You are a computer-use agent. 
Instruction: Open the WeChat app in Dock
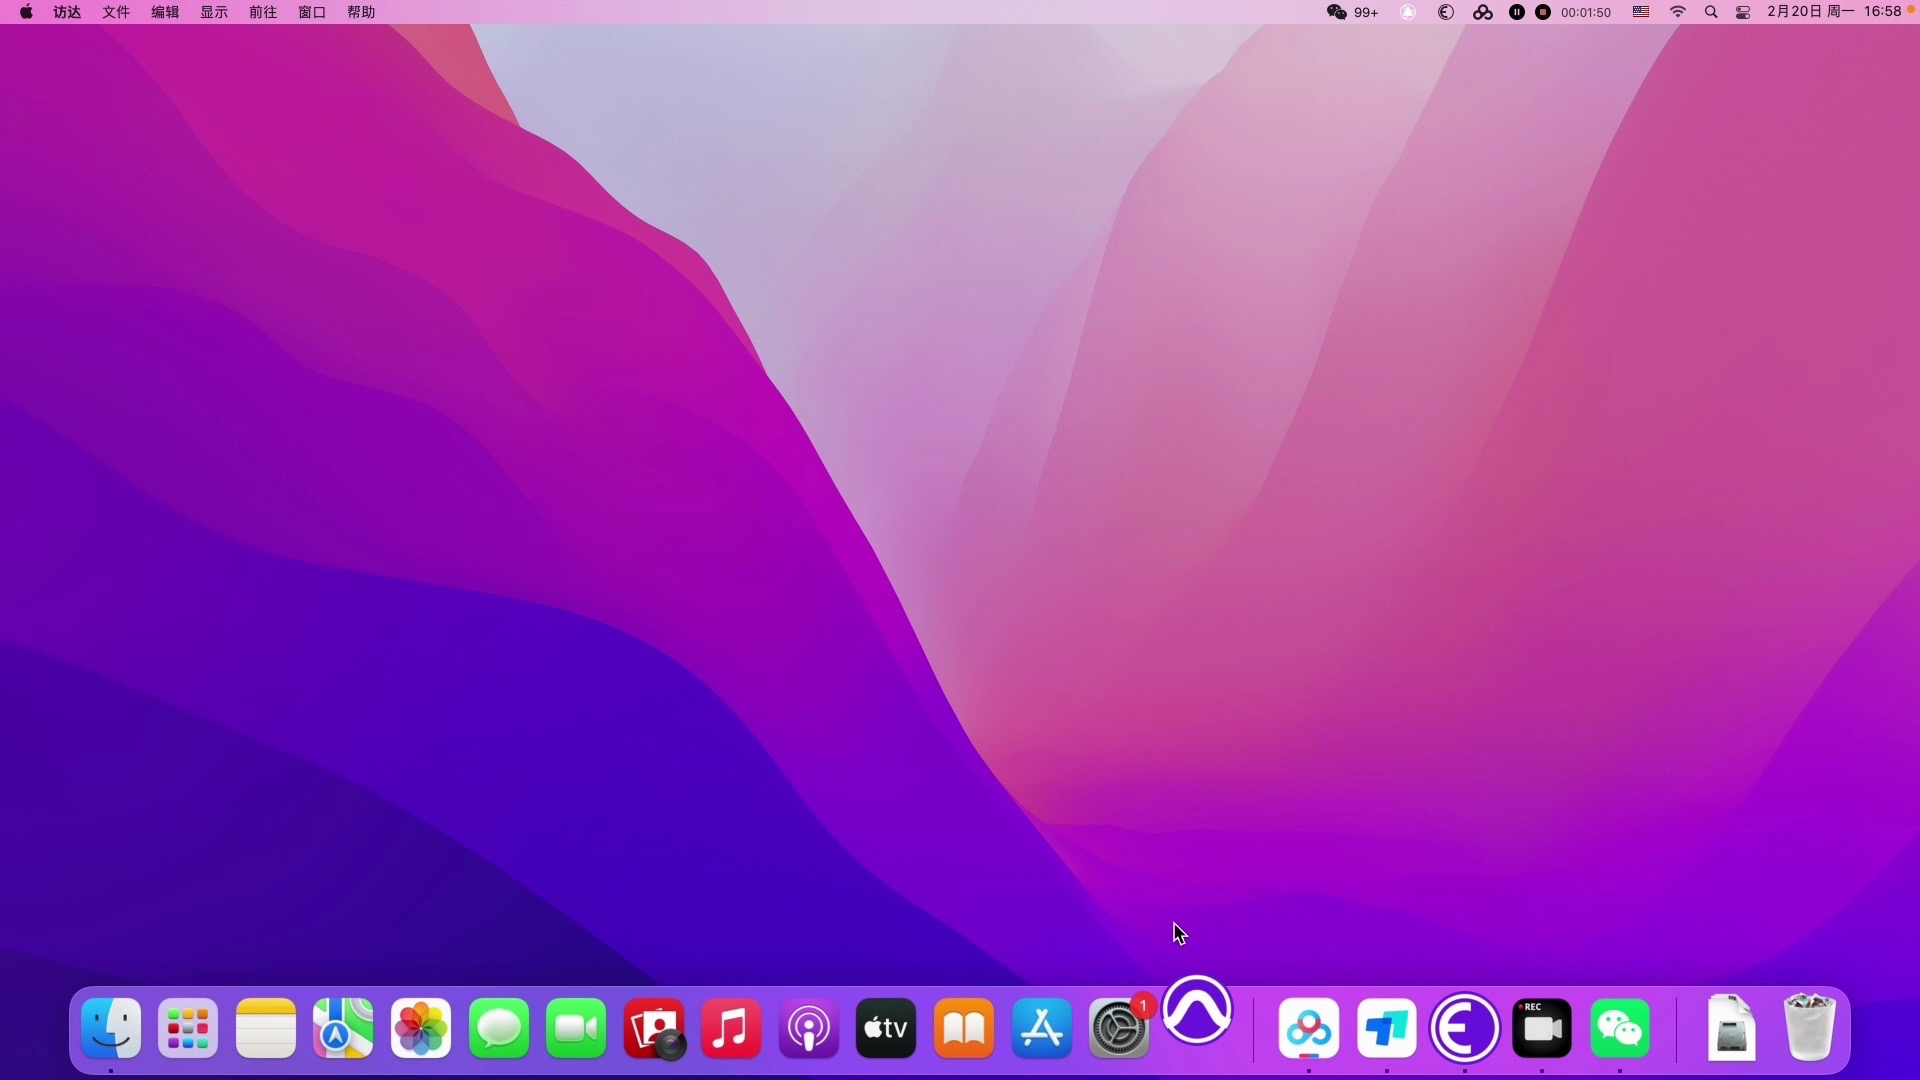pos(1620,1028)
